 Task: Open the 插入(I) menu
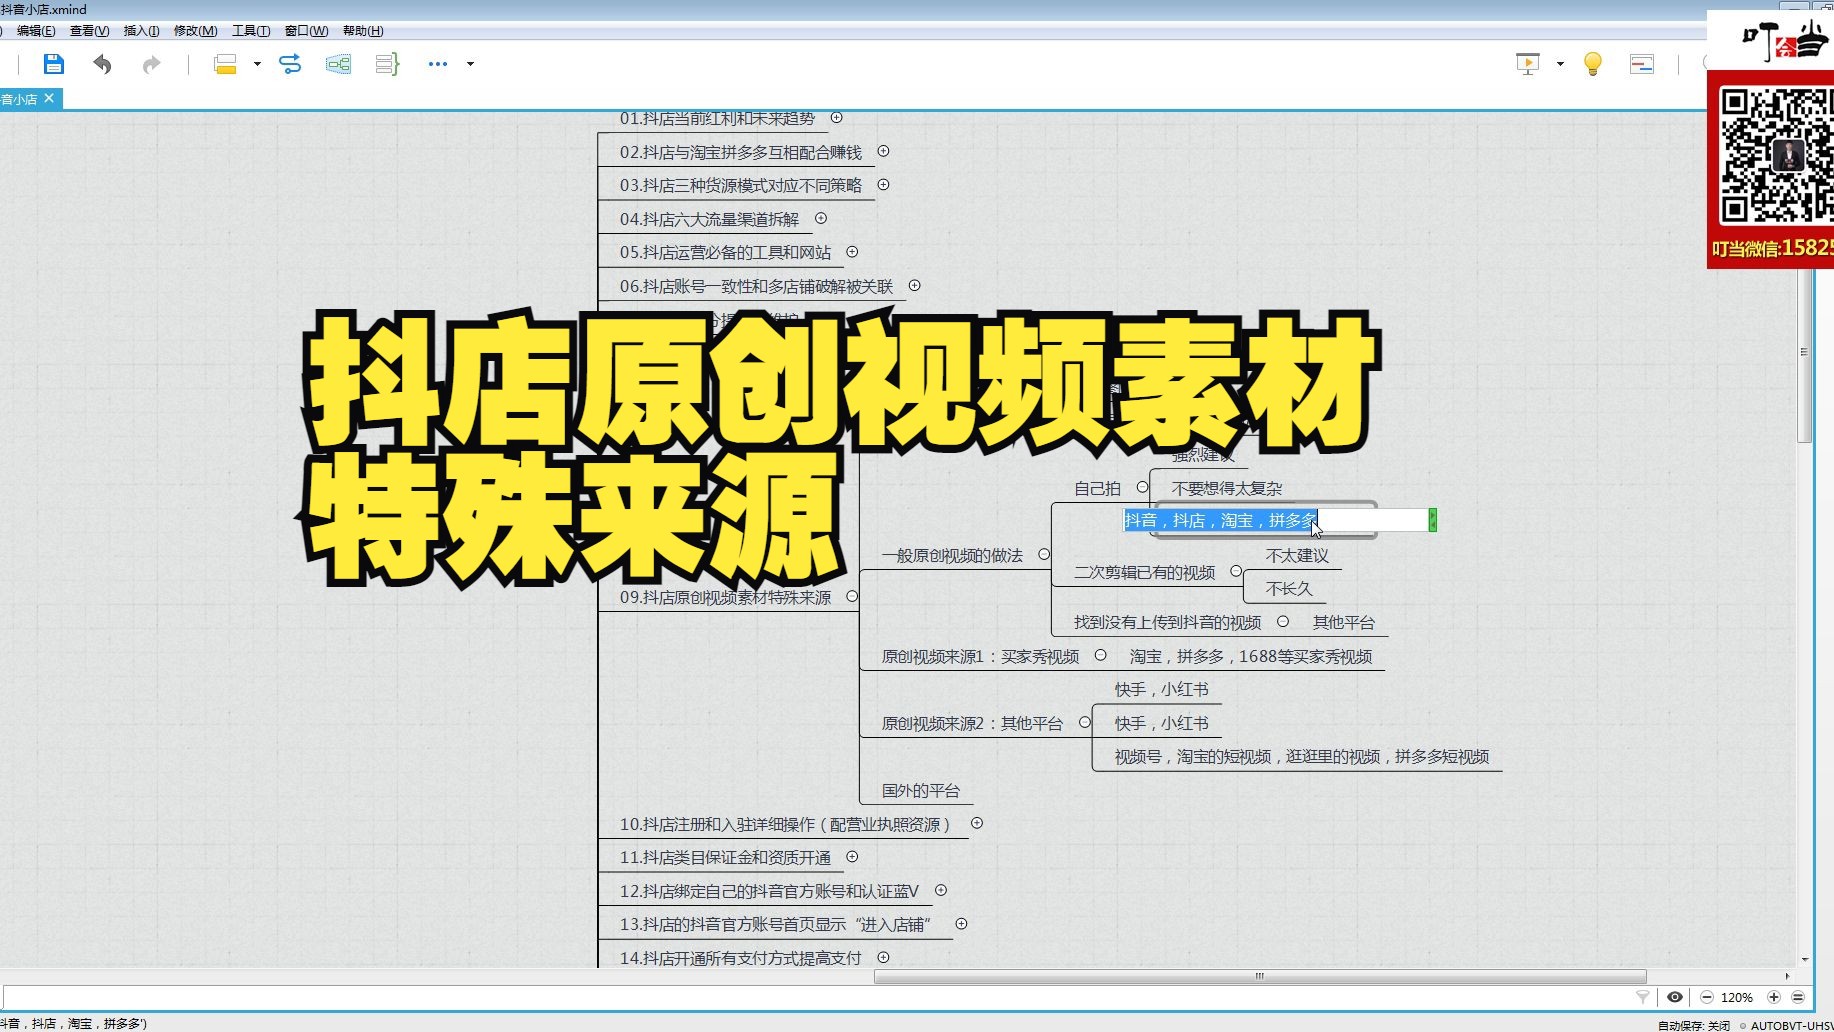tap(141, 31)
